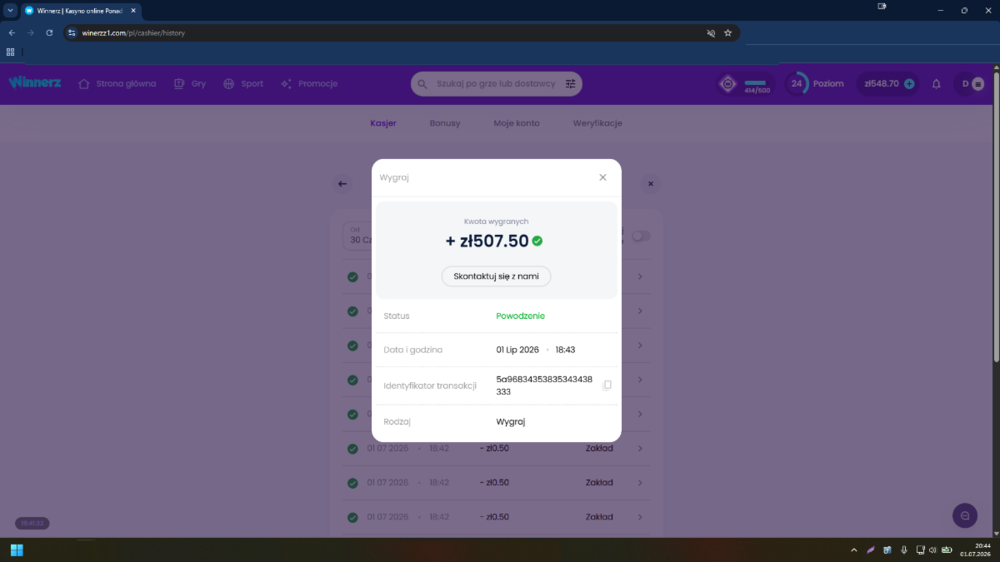This screenshot has height=562, width=1000.
Task: Open the user profile menu icon
Action: point(978,84)
